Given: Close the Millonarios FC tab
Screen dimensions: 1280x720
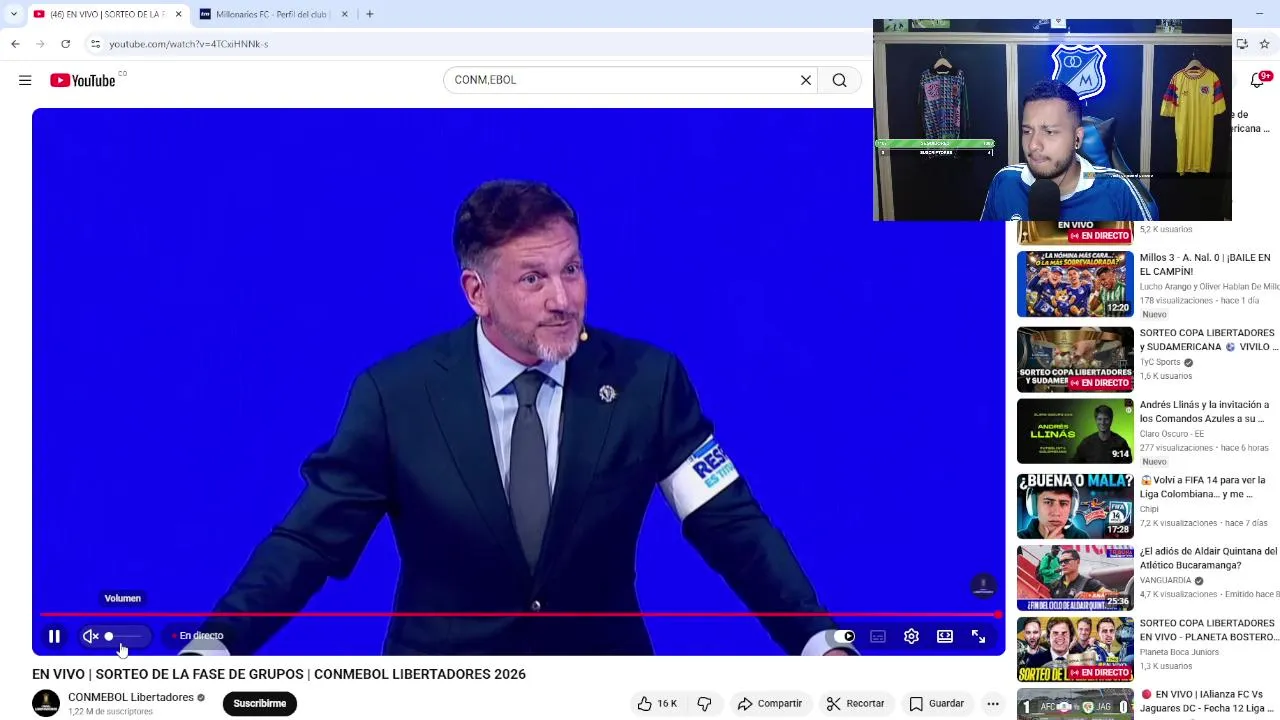Looking at the screenshot, I should point(345,14).
